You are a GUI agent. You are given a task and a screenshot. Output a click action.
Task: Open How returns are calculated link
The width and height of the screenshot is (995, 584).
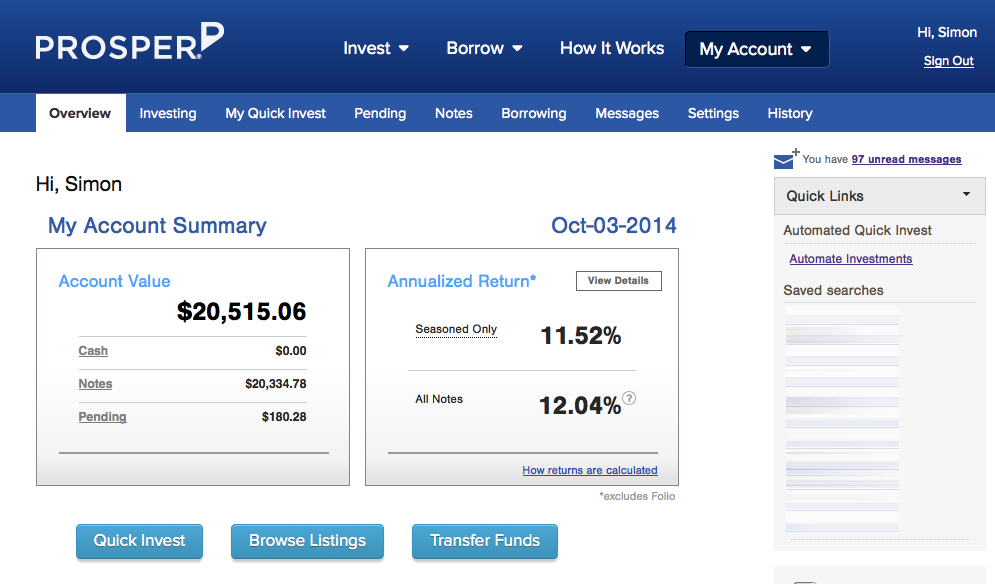coord(590,470)
